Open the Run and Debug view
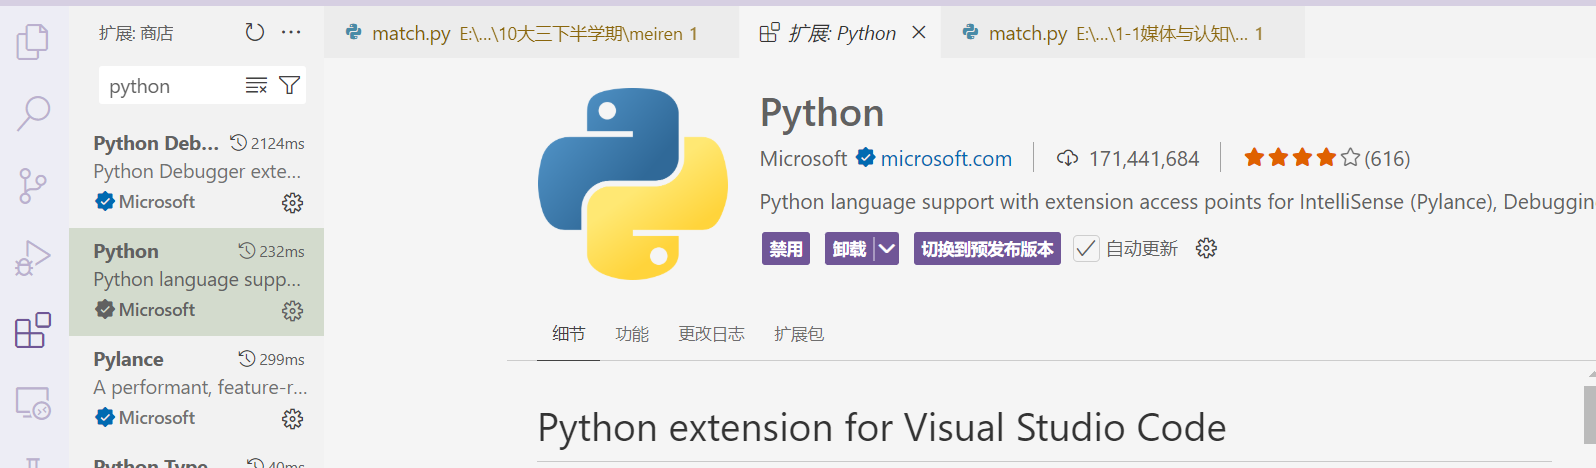 tap(33, 258)
